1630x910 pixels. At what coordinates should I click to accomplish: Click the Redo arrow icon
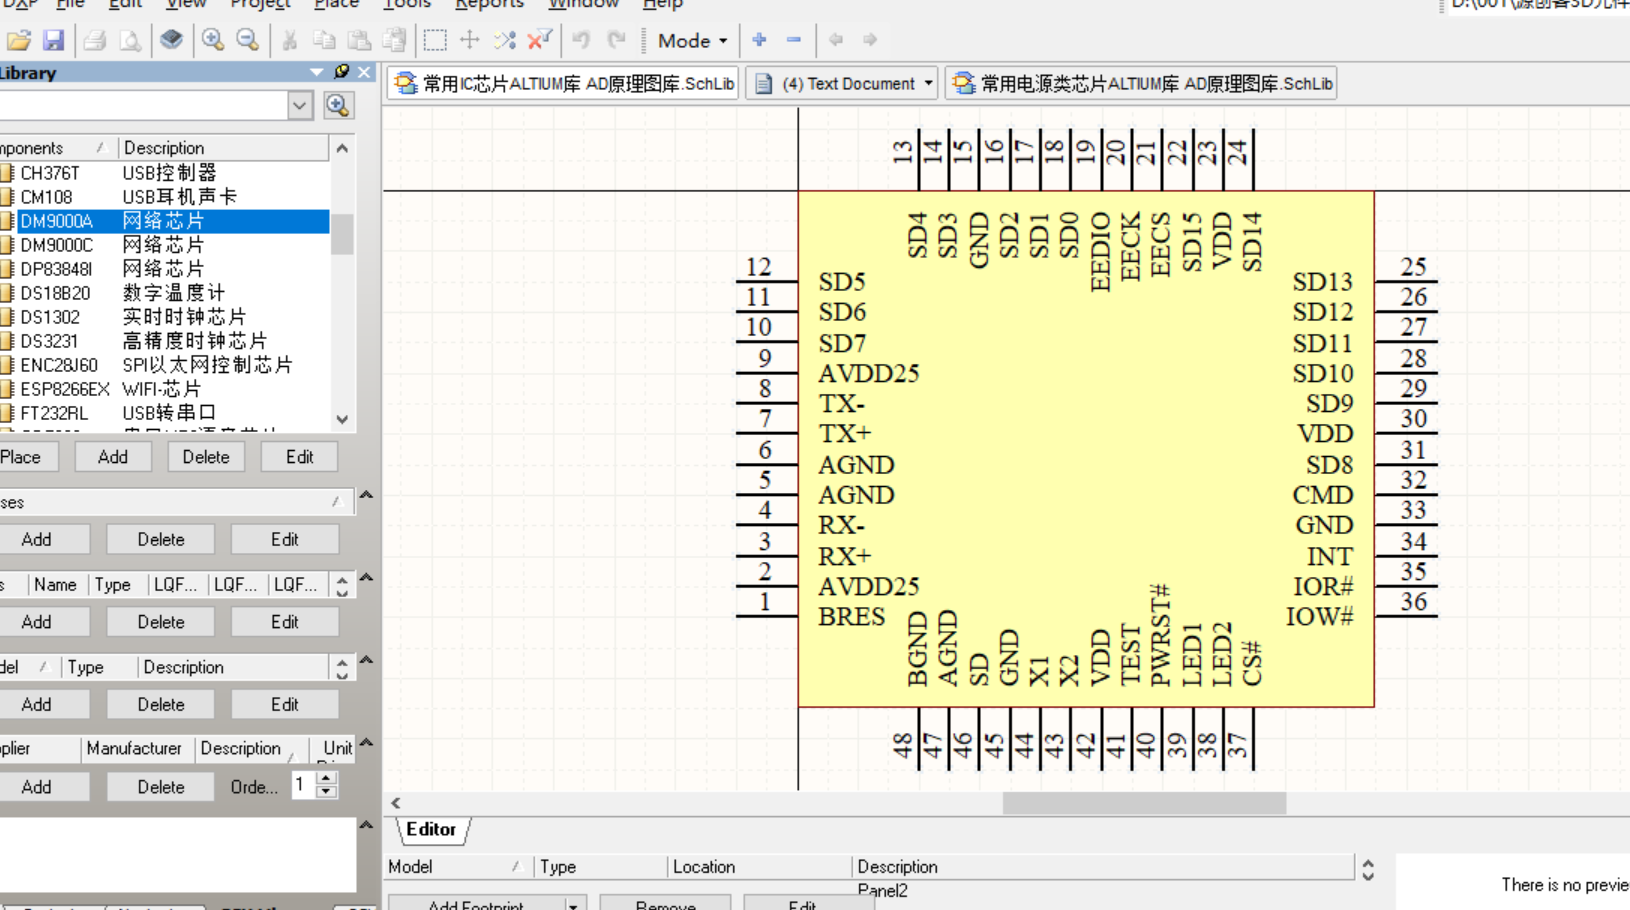(616, 40)
